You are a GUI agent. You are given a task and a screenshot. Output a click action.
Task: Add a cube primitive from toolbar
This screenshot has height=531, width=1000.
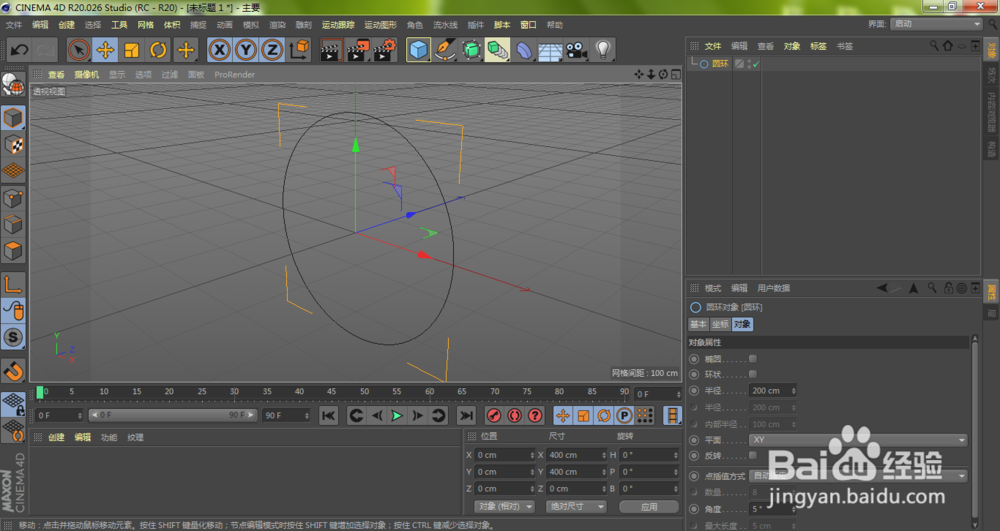(418, 49)
